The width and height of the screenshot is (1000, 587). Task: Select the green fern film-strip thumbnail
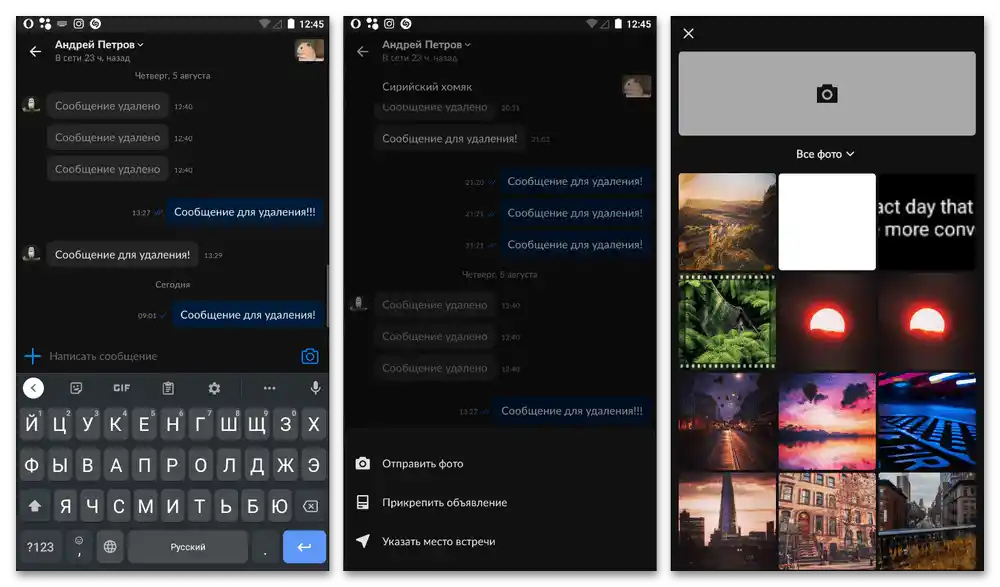click(727, 322)
